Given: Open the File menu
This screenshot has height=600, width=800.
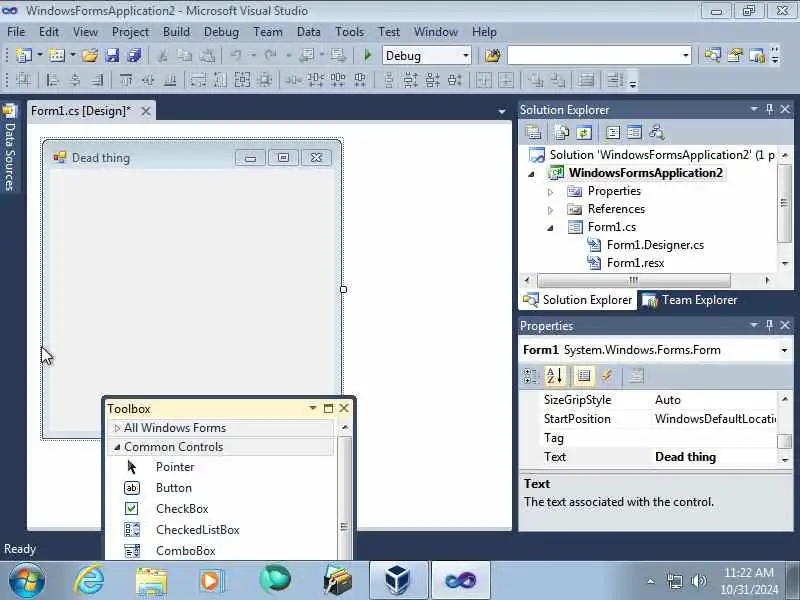Looking at the screenshot, I should click(16, 32).
